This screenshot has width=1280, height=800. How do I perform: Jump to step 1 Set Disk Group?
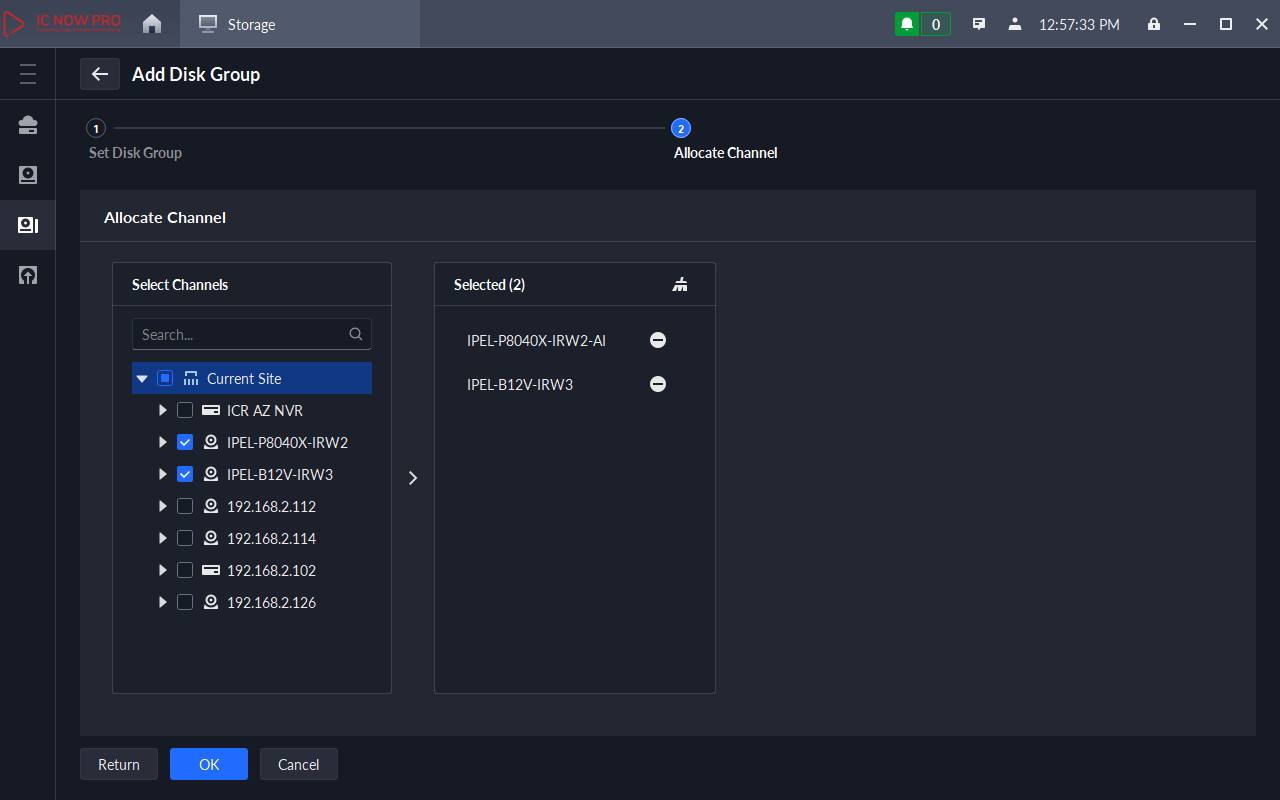coord(95,128)
